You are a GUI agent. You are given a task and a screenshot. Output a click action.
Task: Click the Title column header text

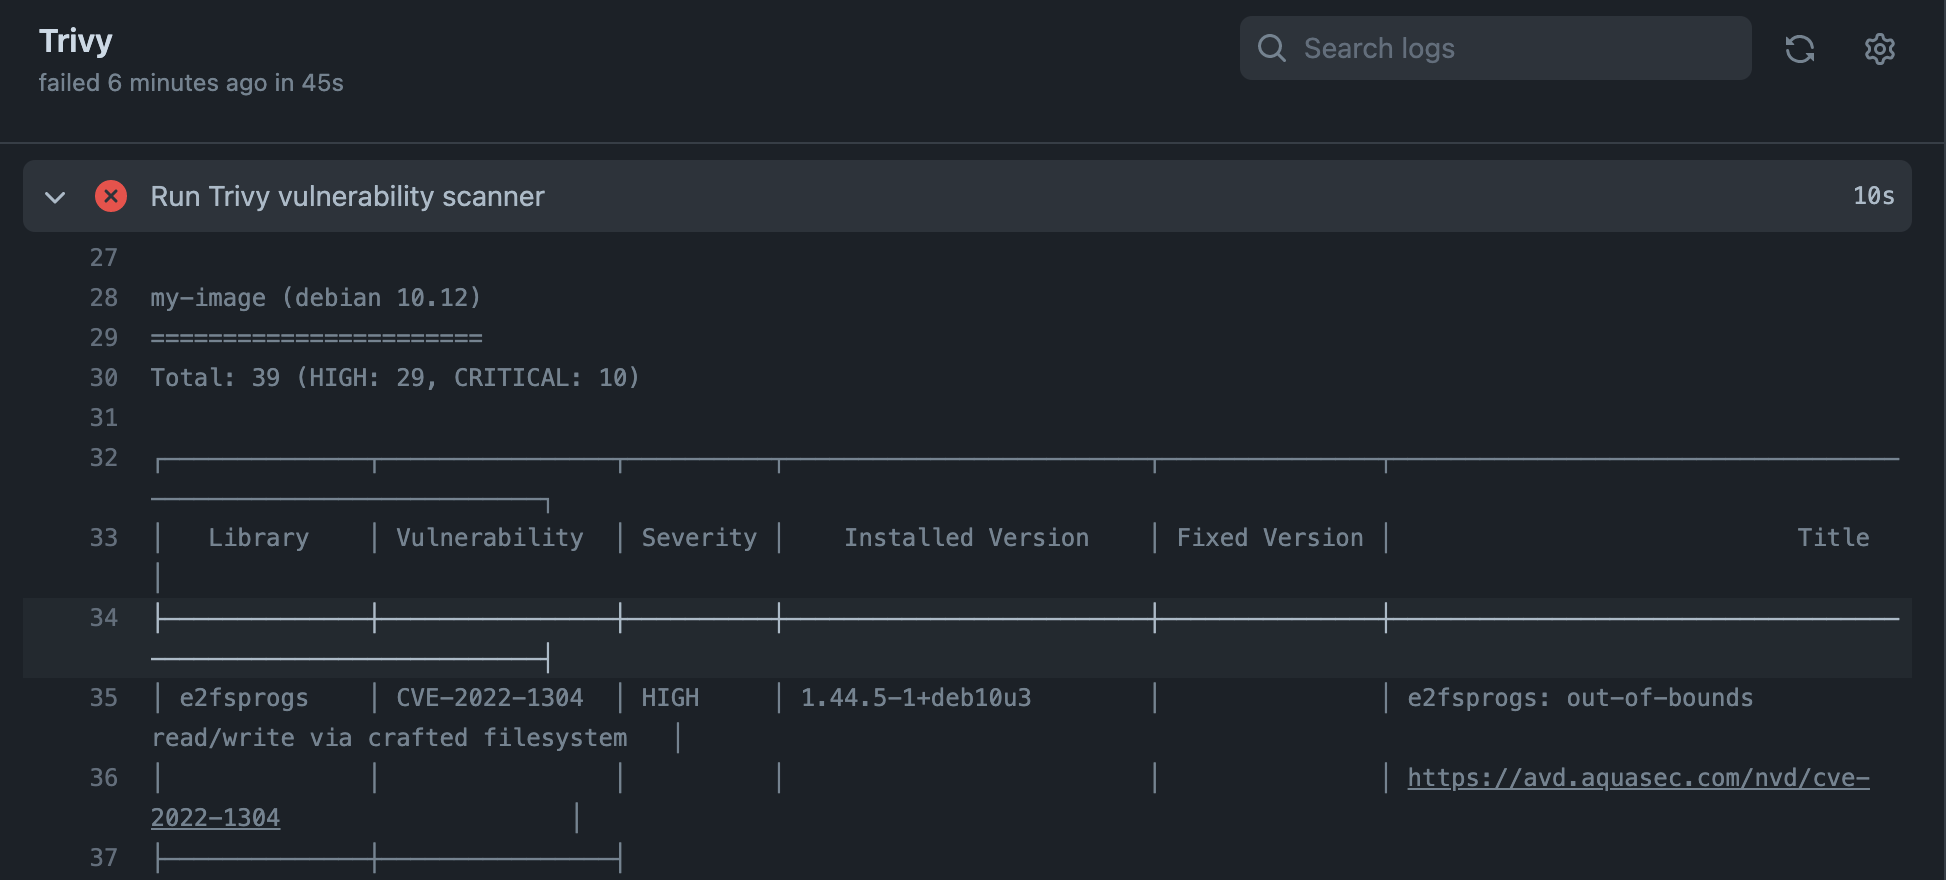point(1833,538)
